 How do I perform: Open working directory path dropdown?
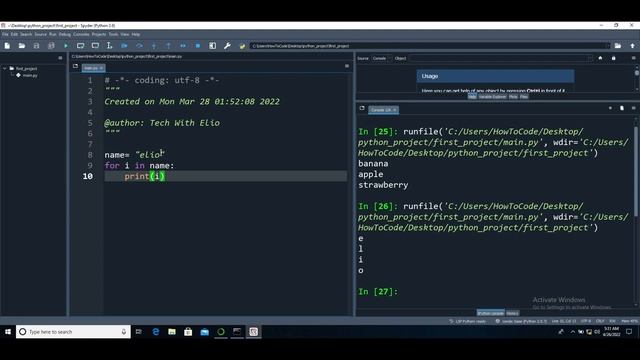607,46
